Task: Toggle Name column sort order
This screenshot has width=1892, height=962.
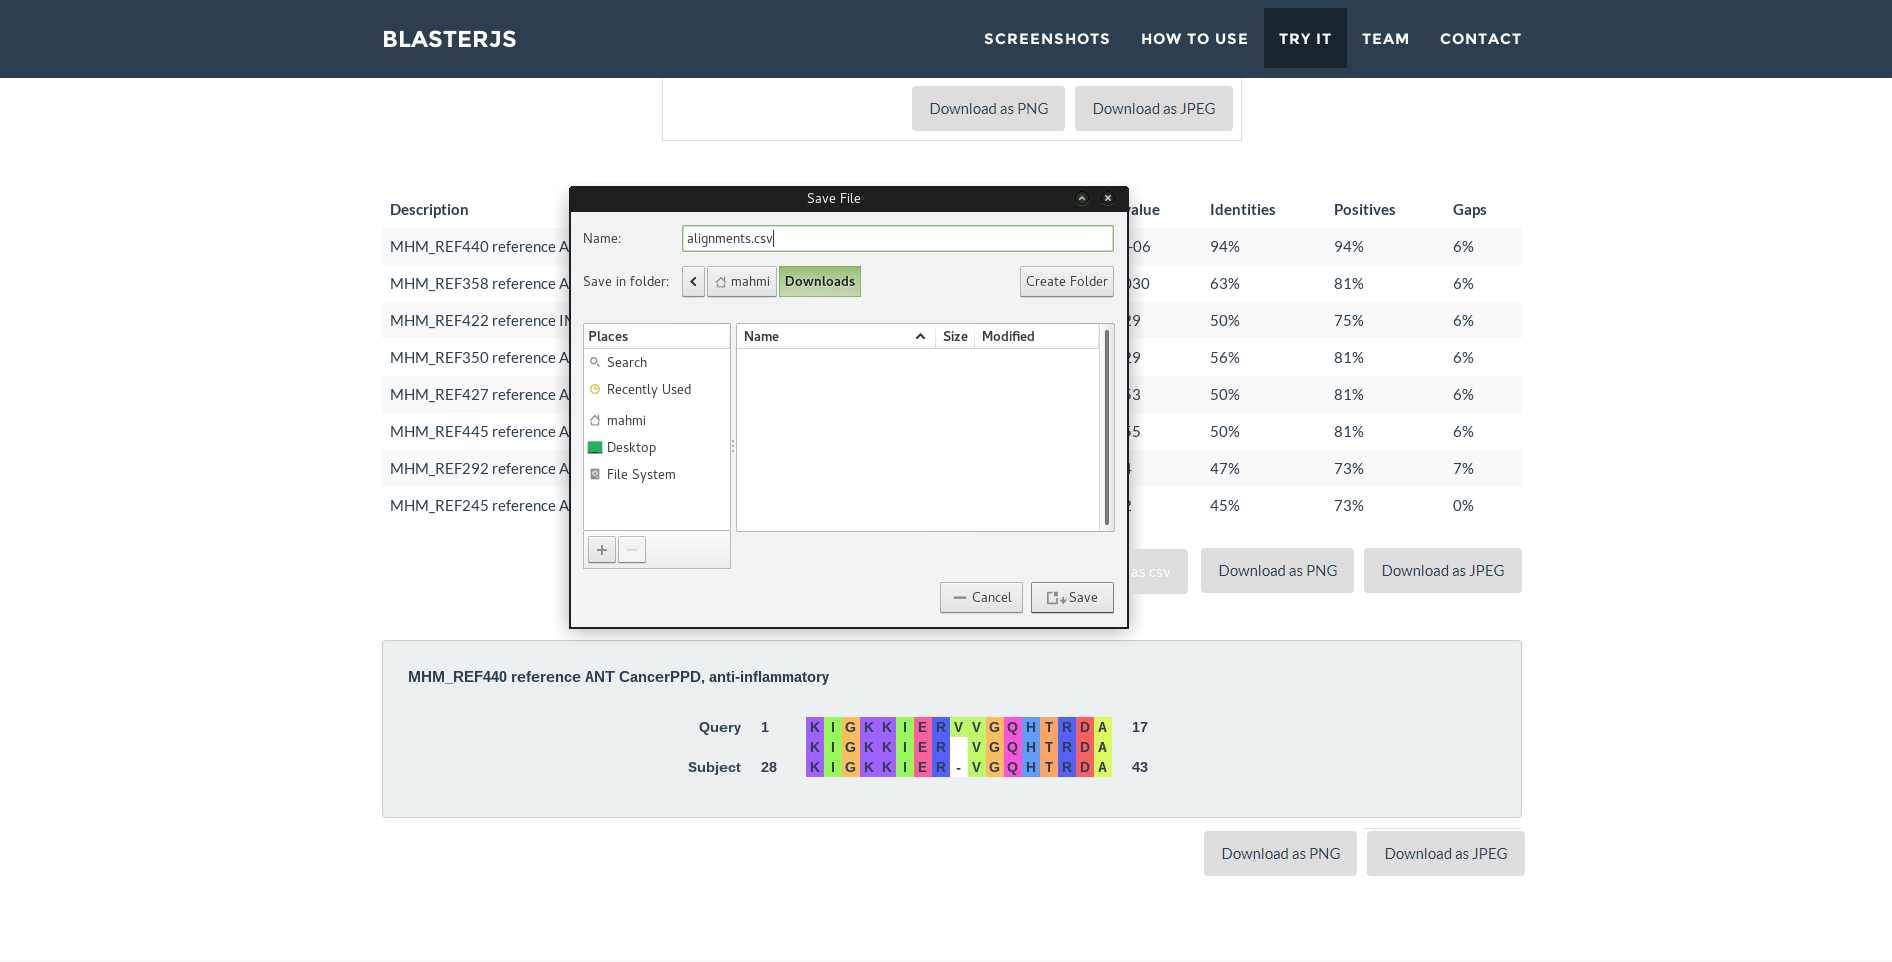Action: (x=834, y=337)
